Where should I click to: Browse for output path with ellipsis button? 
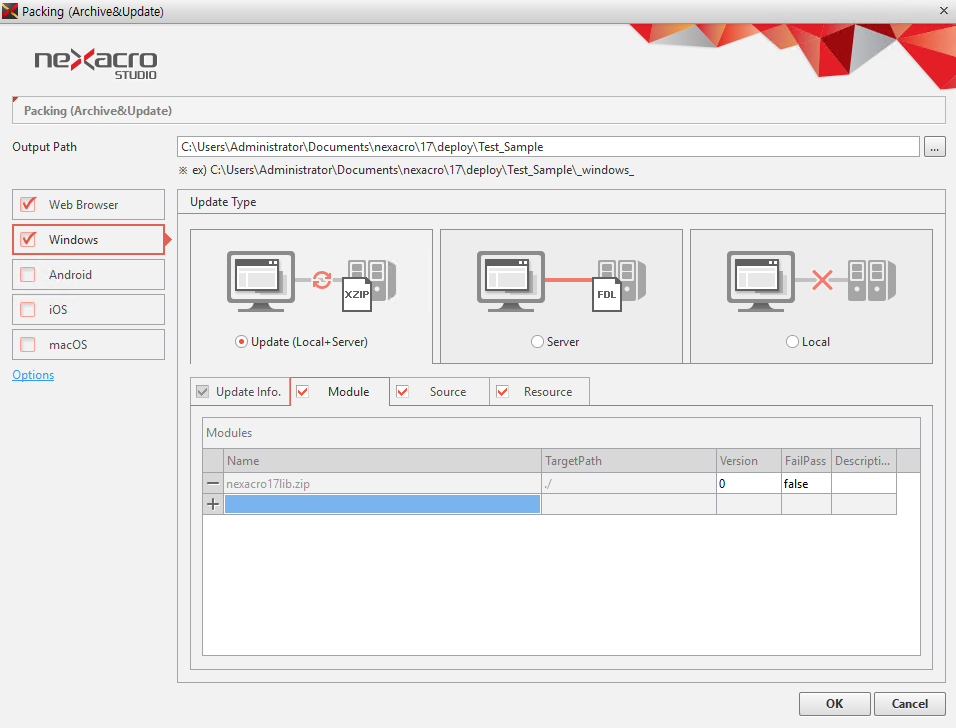935,147
